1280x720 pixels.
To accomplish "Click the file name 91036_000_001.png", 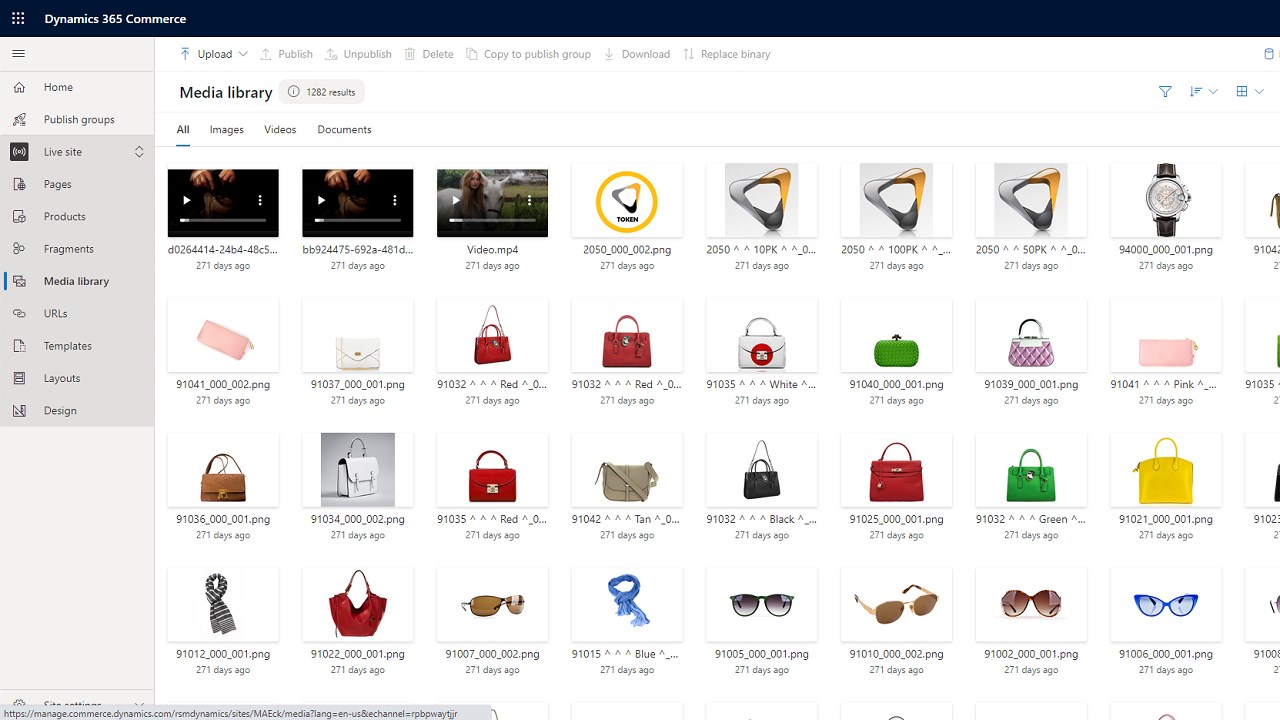I will pos(223,519).
